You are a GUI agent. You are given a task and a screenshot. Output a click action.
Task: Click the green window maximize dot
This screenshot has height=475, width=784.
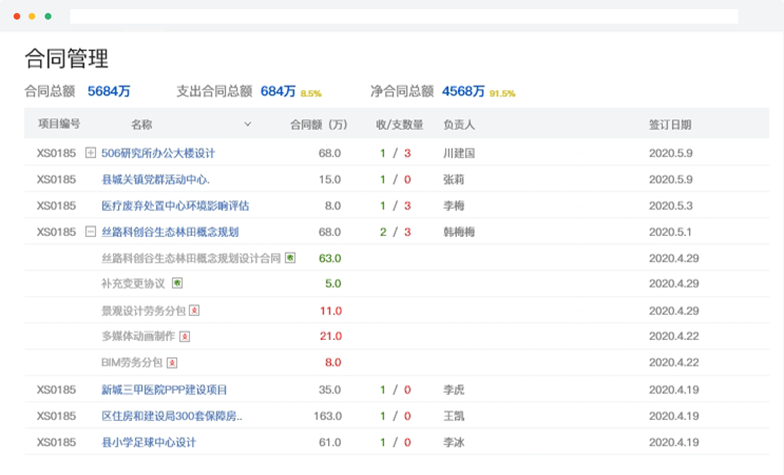tap(48, 16)
